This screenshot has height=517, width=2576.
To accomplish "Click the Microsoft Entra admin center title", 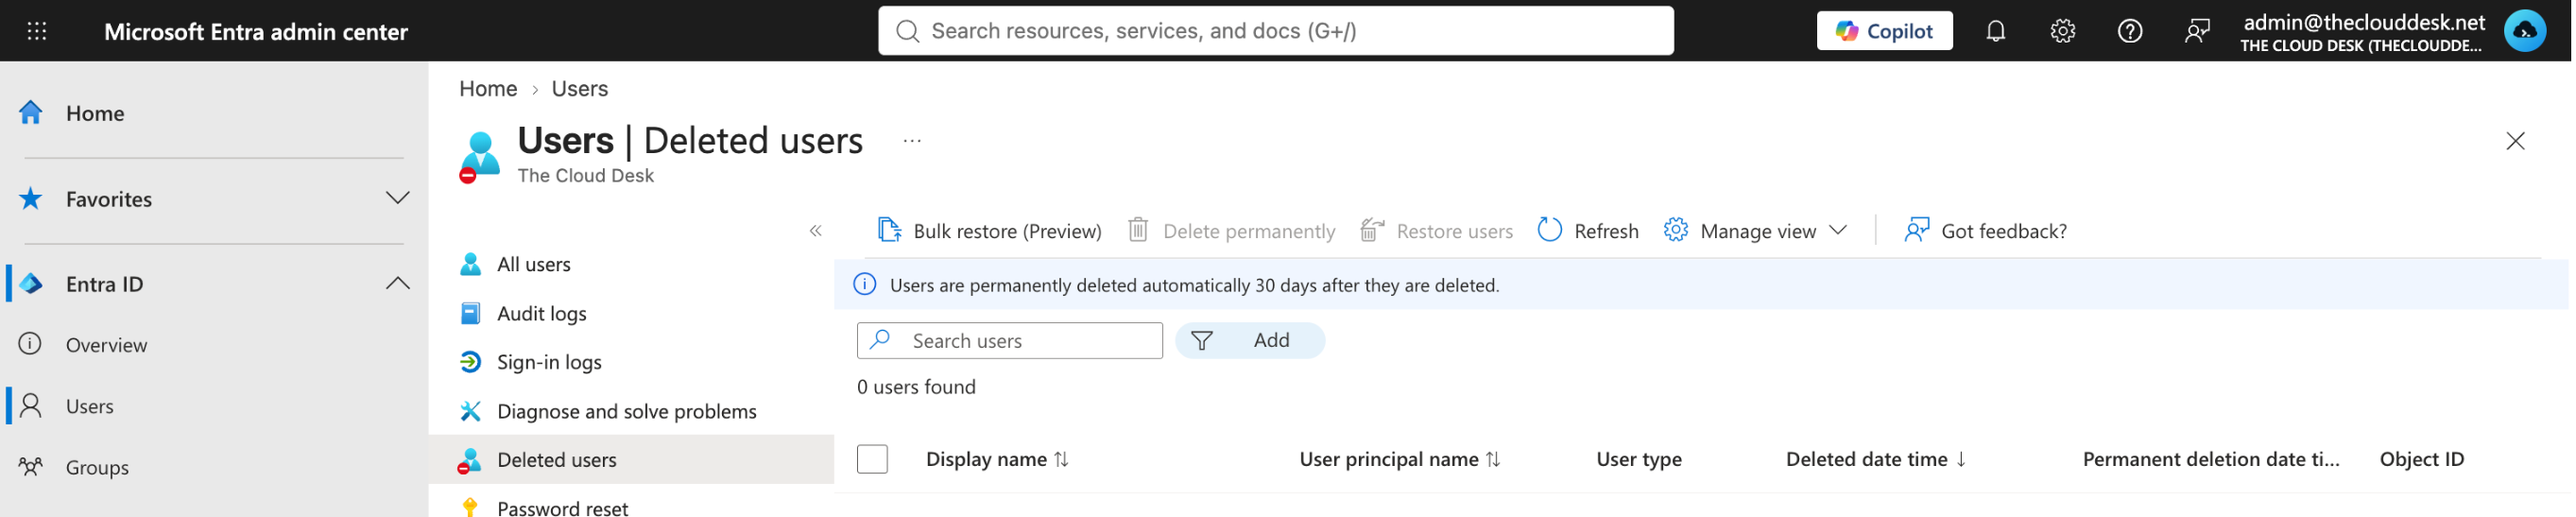I will pyautogui.click(x=256, y=32).
